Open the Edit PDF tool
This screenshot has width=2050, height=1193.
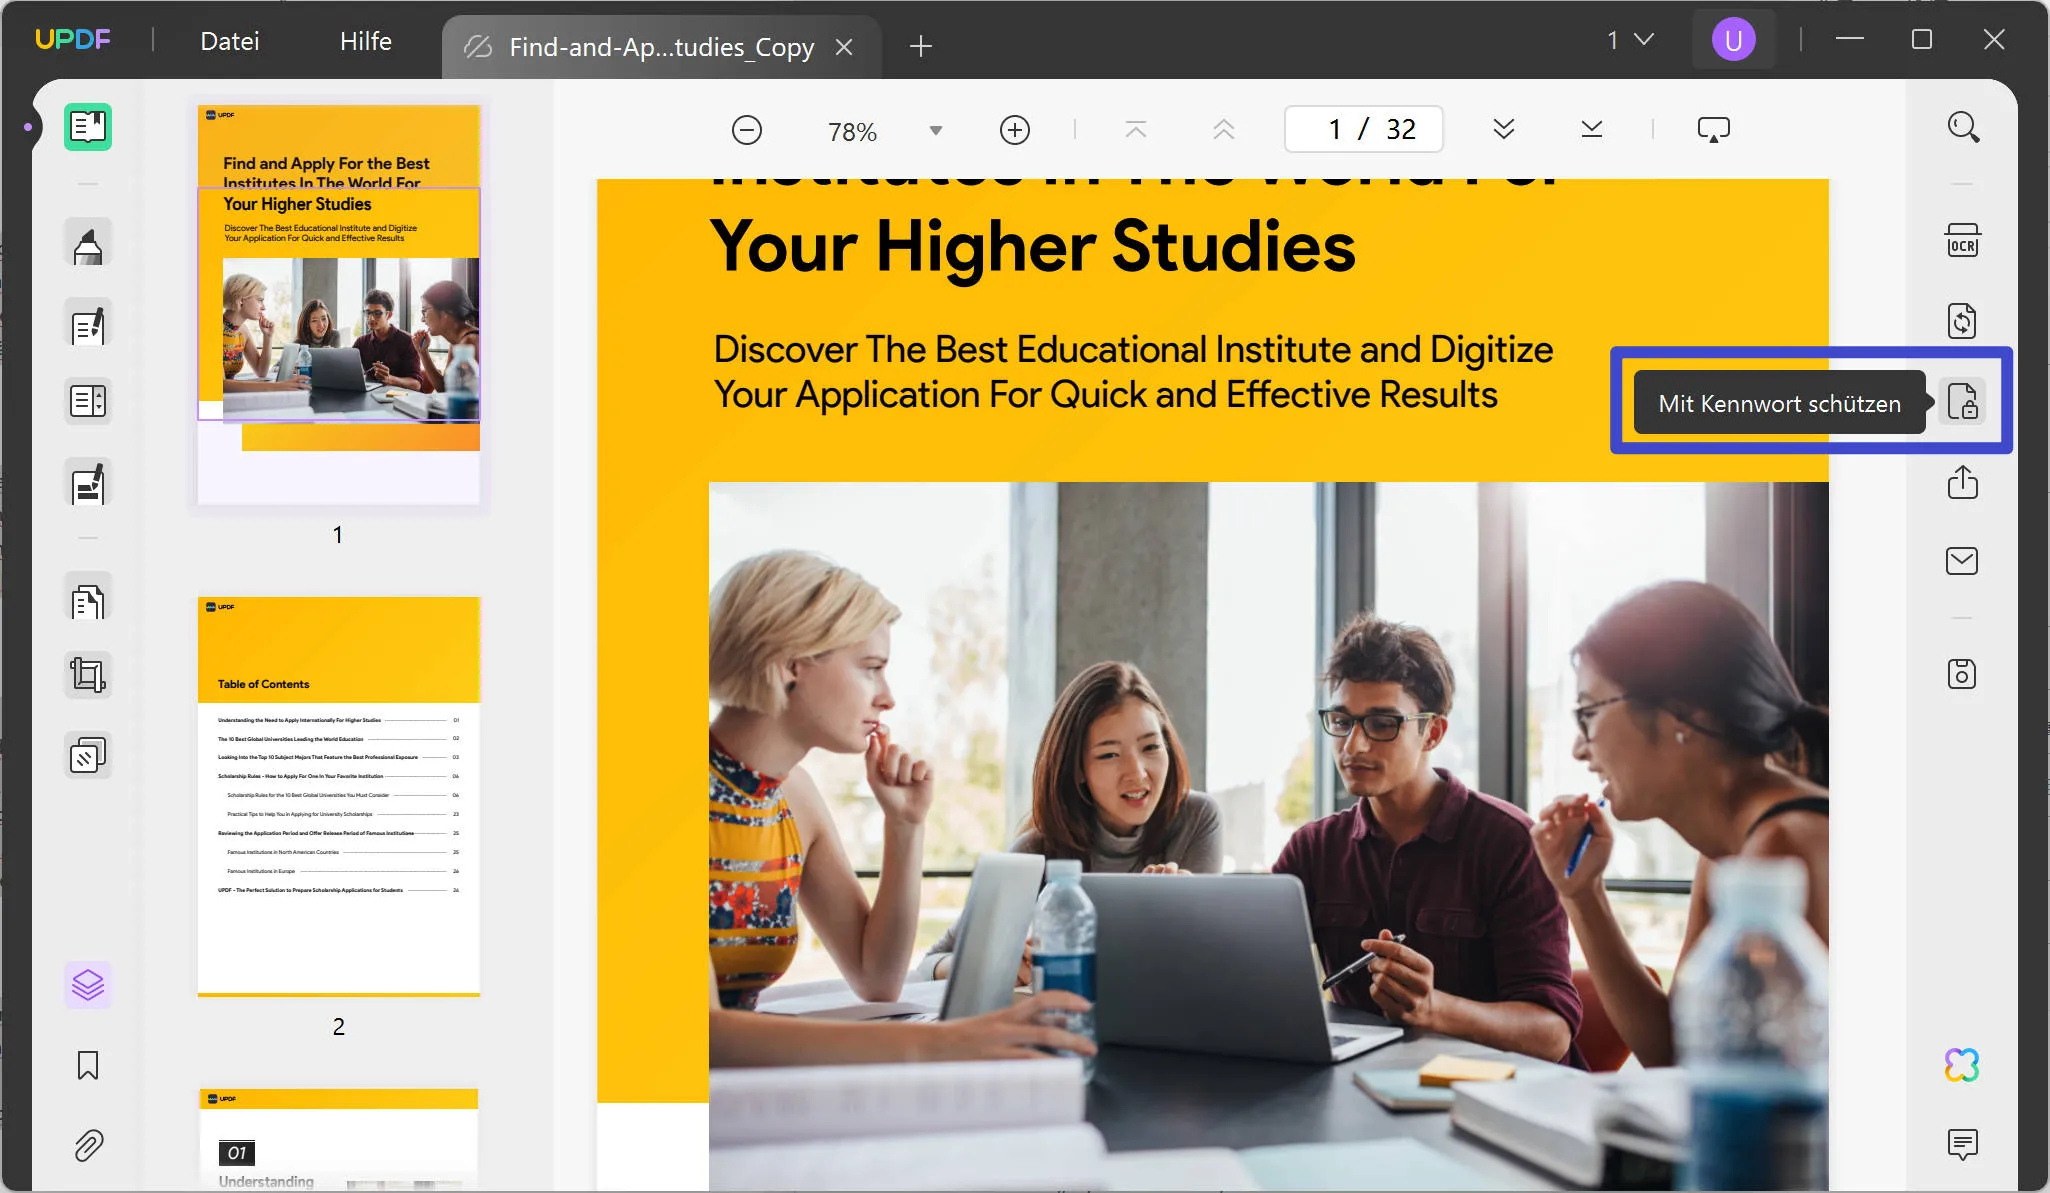tap(88, 324)
